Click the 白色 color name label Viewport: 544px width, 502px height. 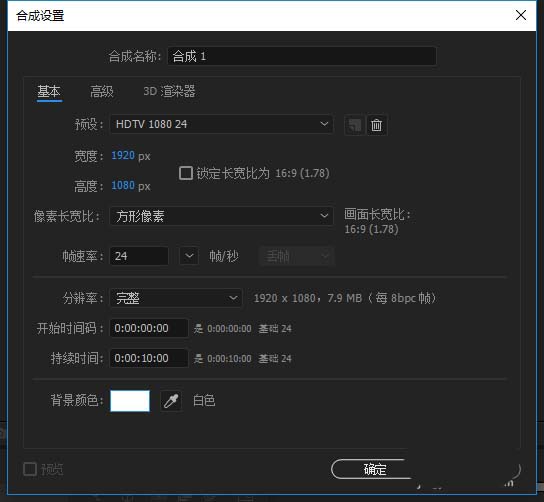tap(204, 401)
